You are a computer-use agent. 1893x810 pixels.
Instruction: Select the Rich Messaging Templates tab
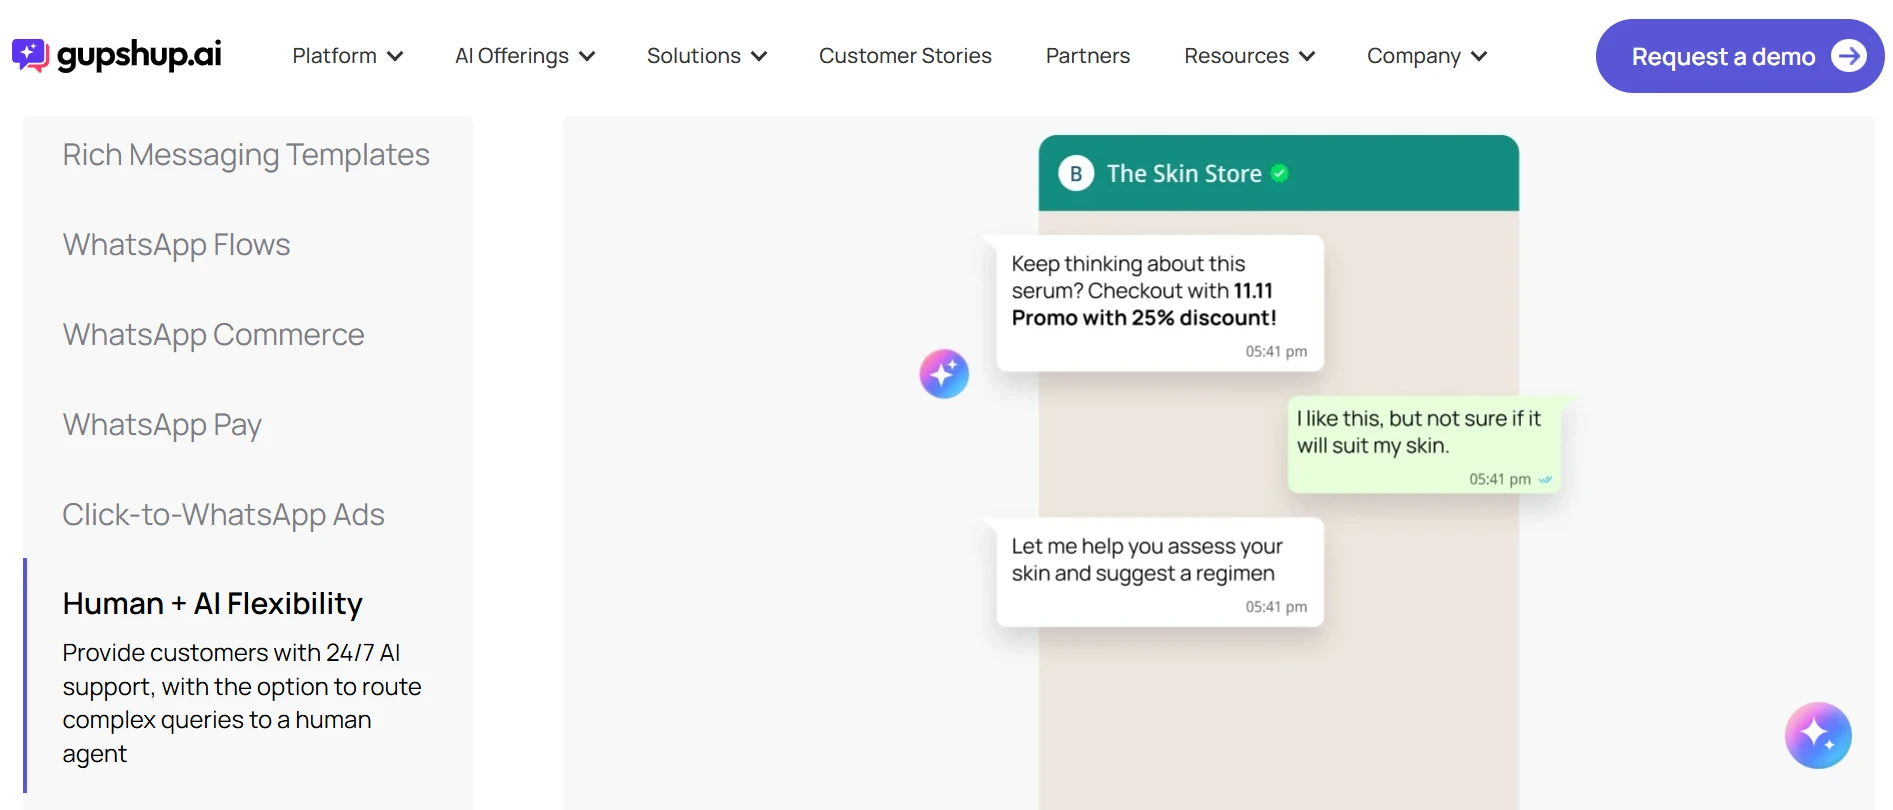(246, 155)
